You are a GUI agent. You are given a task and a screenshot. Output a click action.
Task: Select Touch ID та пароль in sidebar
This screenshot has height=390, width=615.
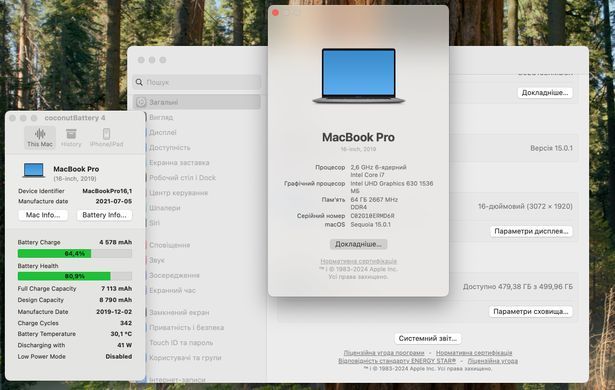click(181, 343)
